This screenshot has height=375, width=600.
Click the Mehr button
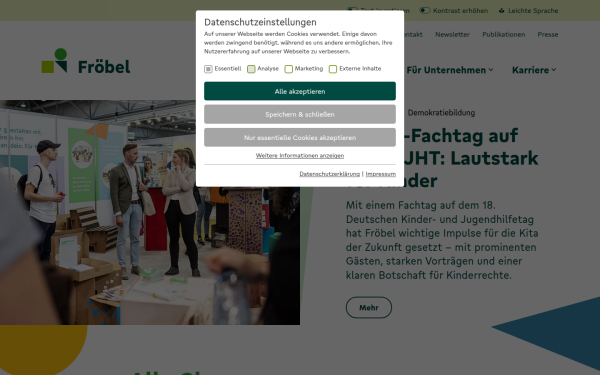[x=368, y=307]
